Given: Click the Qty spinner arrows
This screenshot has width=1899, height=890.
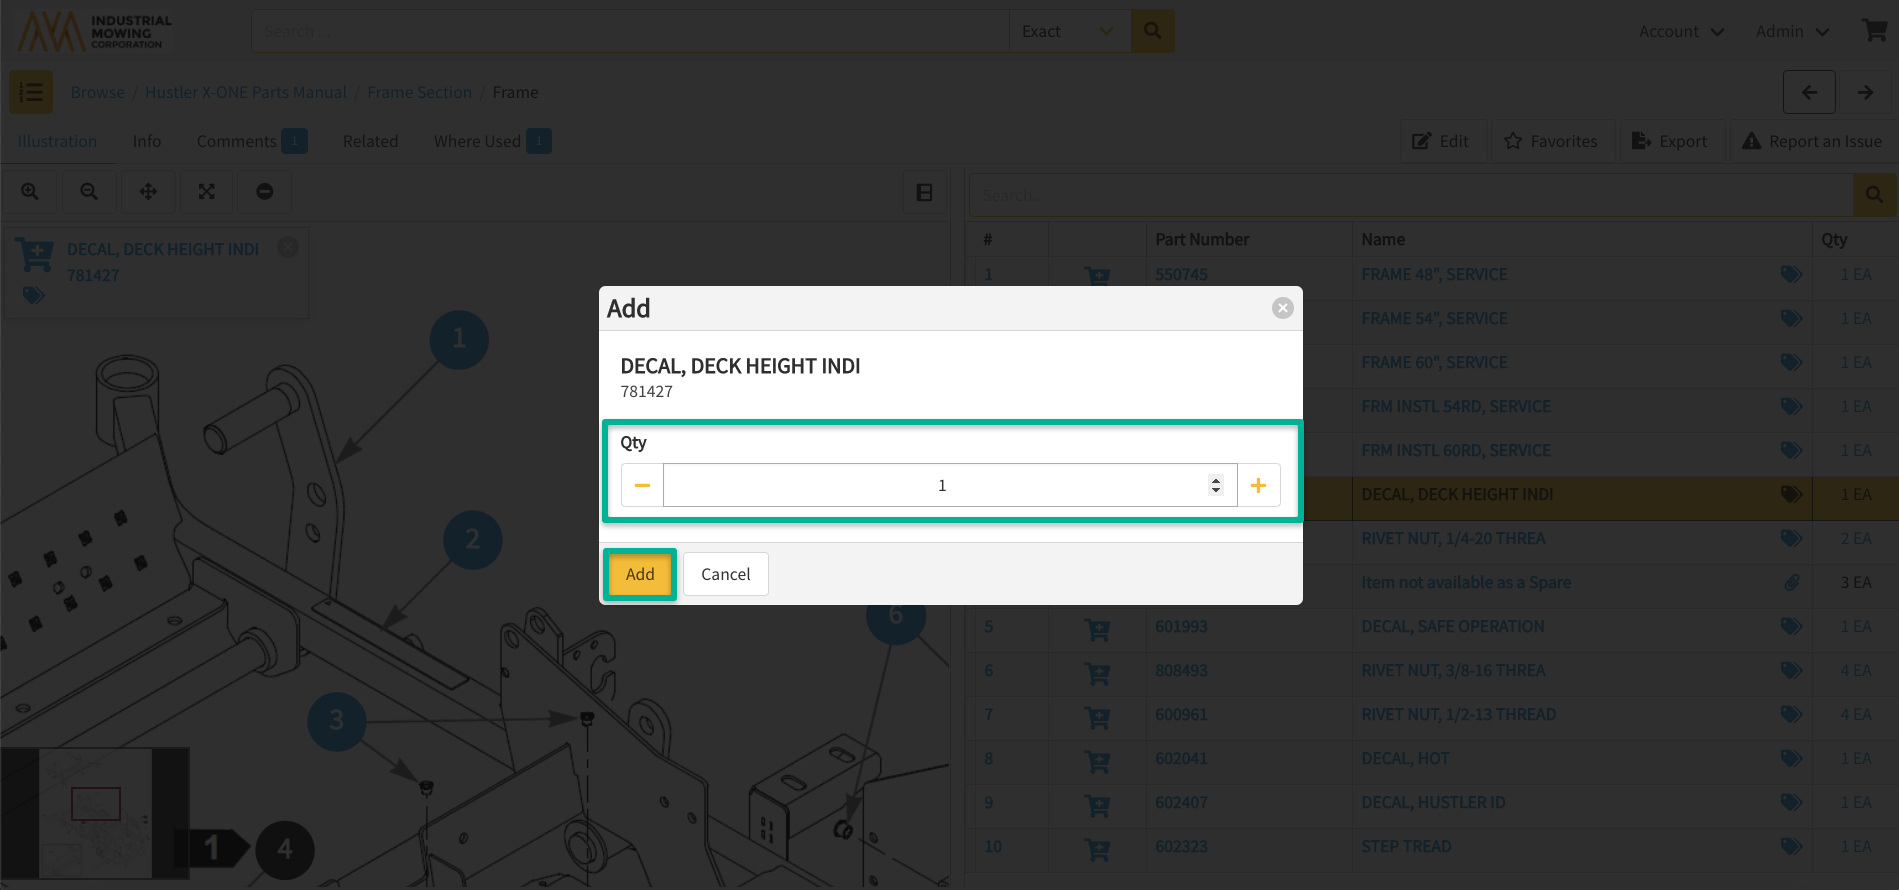Looking at the screenshot, I should tap(1216, 485).
